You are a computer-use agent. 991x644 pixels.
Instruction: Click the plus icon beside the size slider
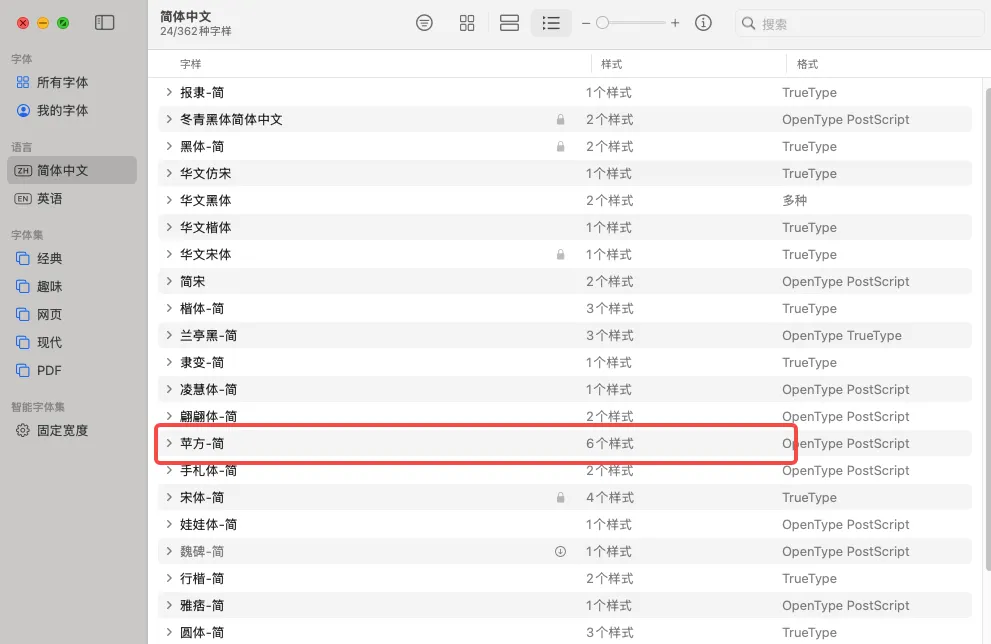click(x=675, y=23)
